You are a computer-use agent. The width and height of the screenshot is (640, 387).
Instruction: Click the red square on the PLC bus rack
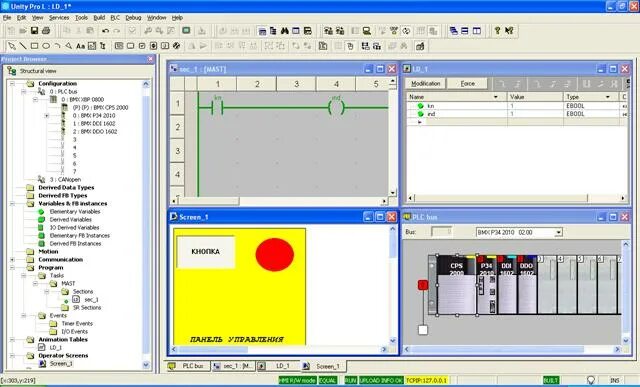423,285
